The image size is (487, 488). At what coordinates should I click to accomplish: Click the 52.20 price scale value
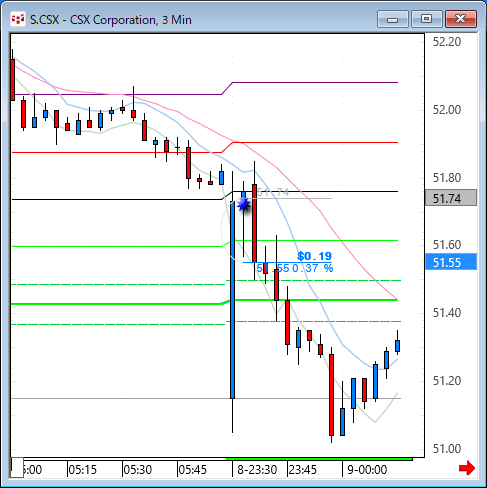coord(447,42)
